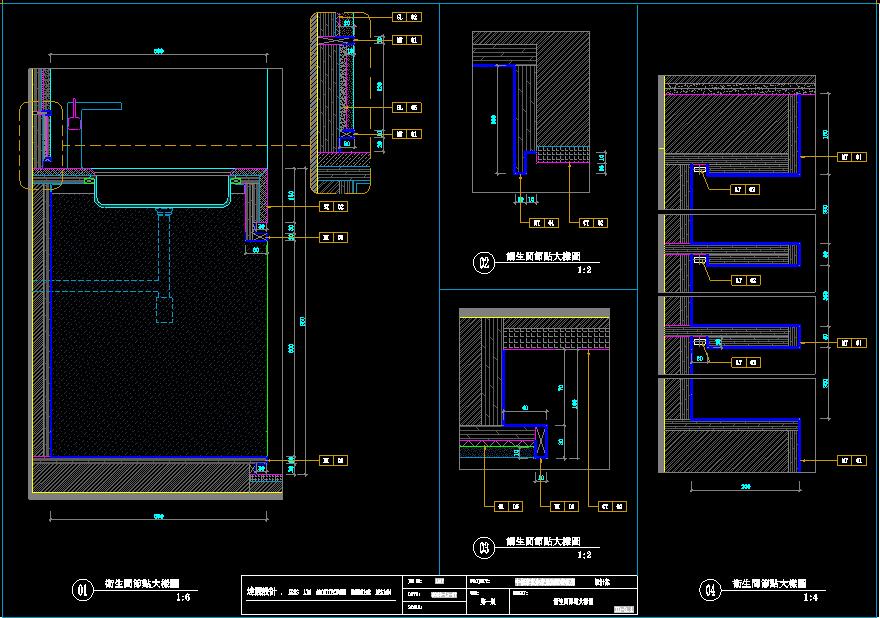Click the rightmost material tag under detail 03
Image resolution: width=880 pixels, height=618 pixels.
click(612, 506)
